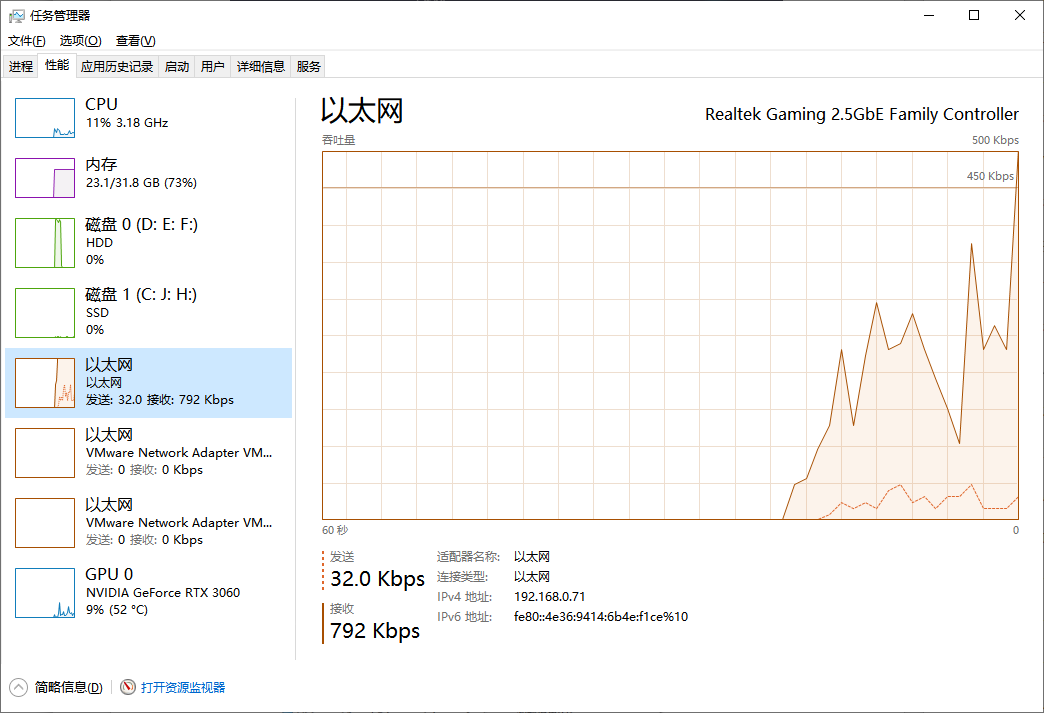
Task: Open the 打开资源监视器 link
Action: (183, 687)
